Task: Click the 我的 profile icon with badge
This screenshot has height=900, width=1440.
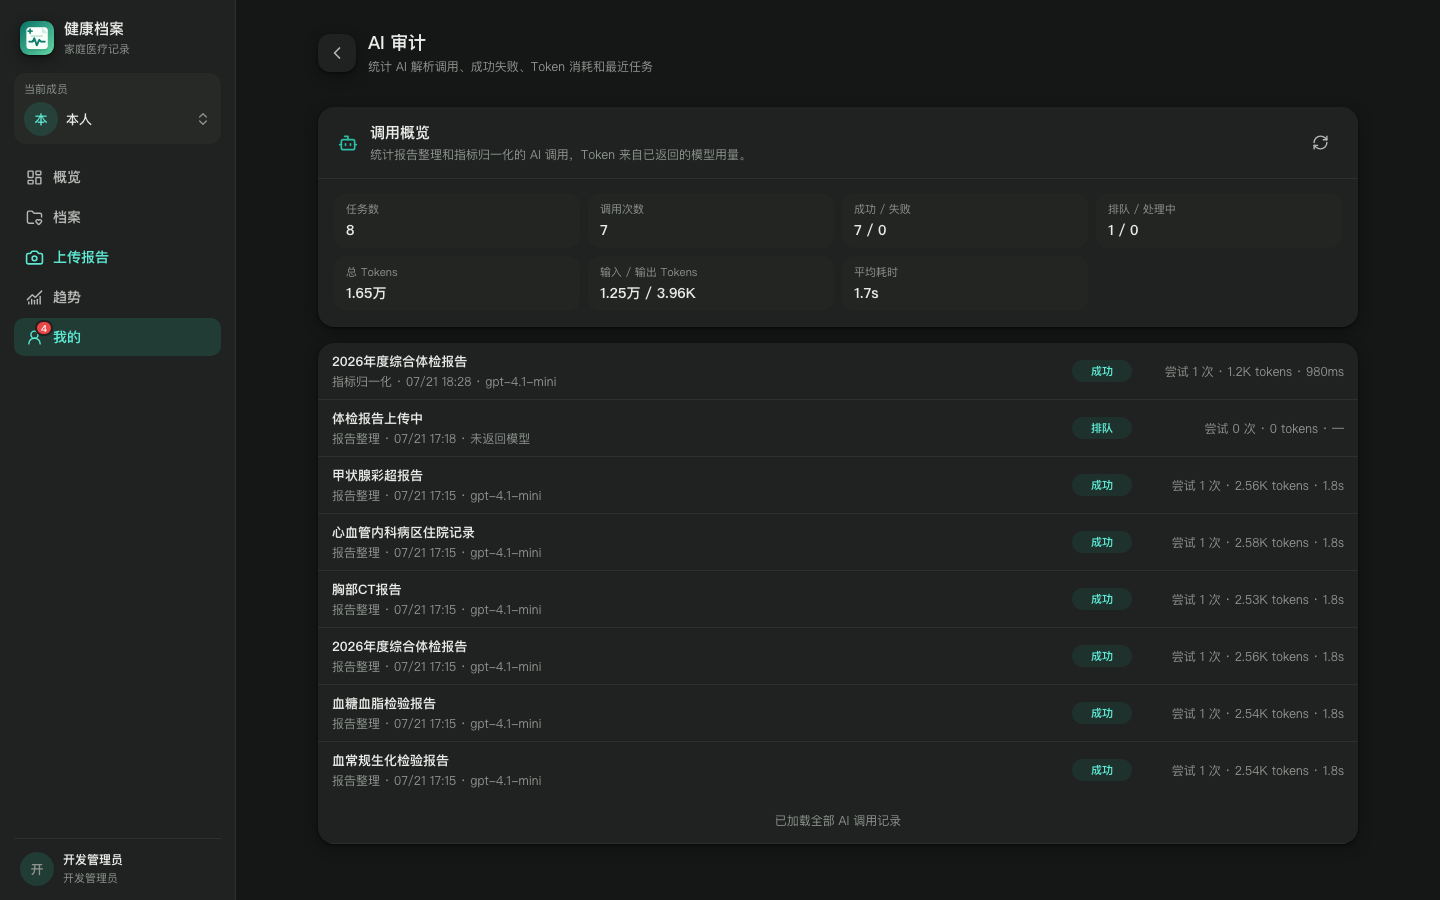Action: [x=35, y=336]
